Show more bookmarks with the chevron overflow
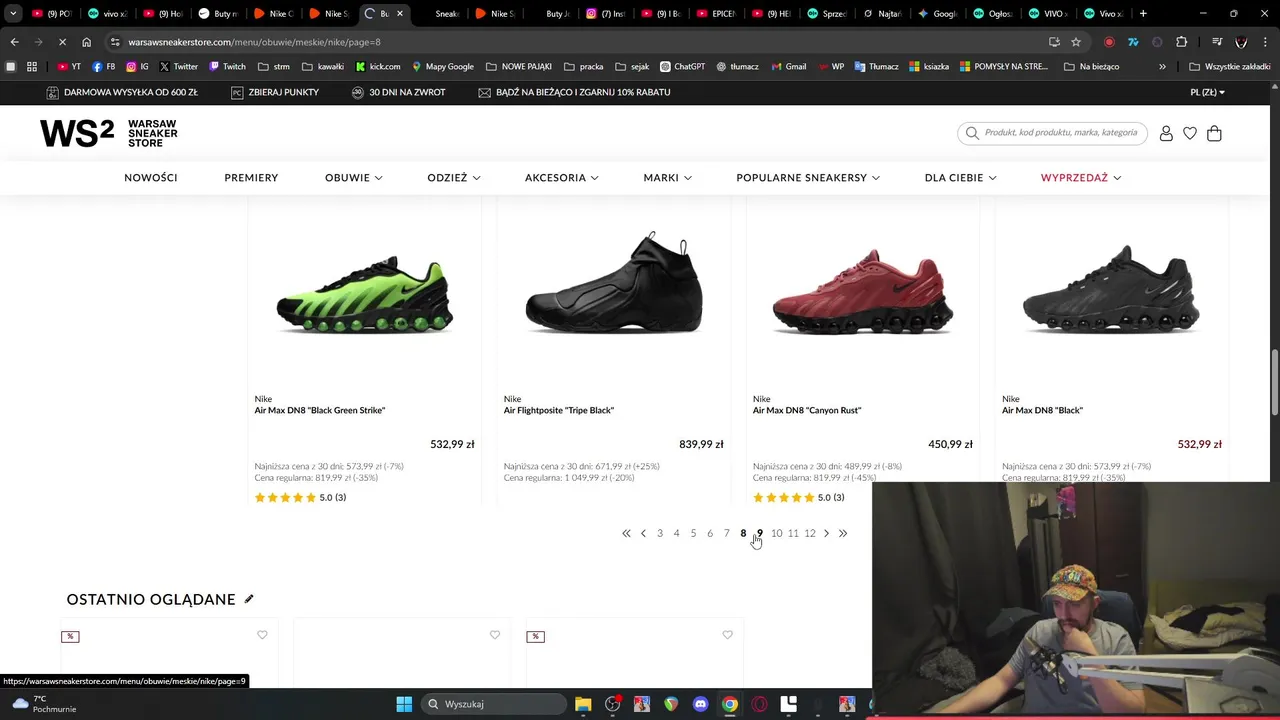Viewport: 1280px width, 720px height. (1162, 67)
